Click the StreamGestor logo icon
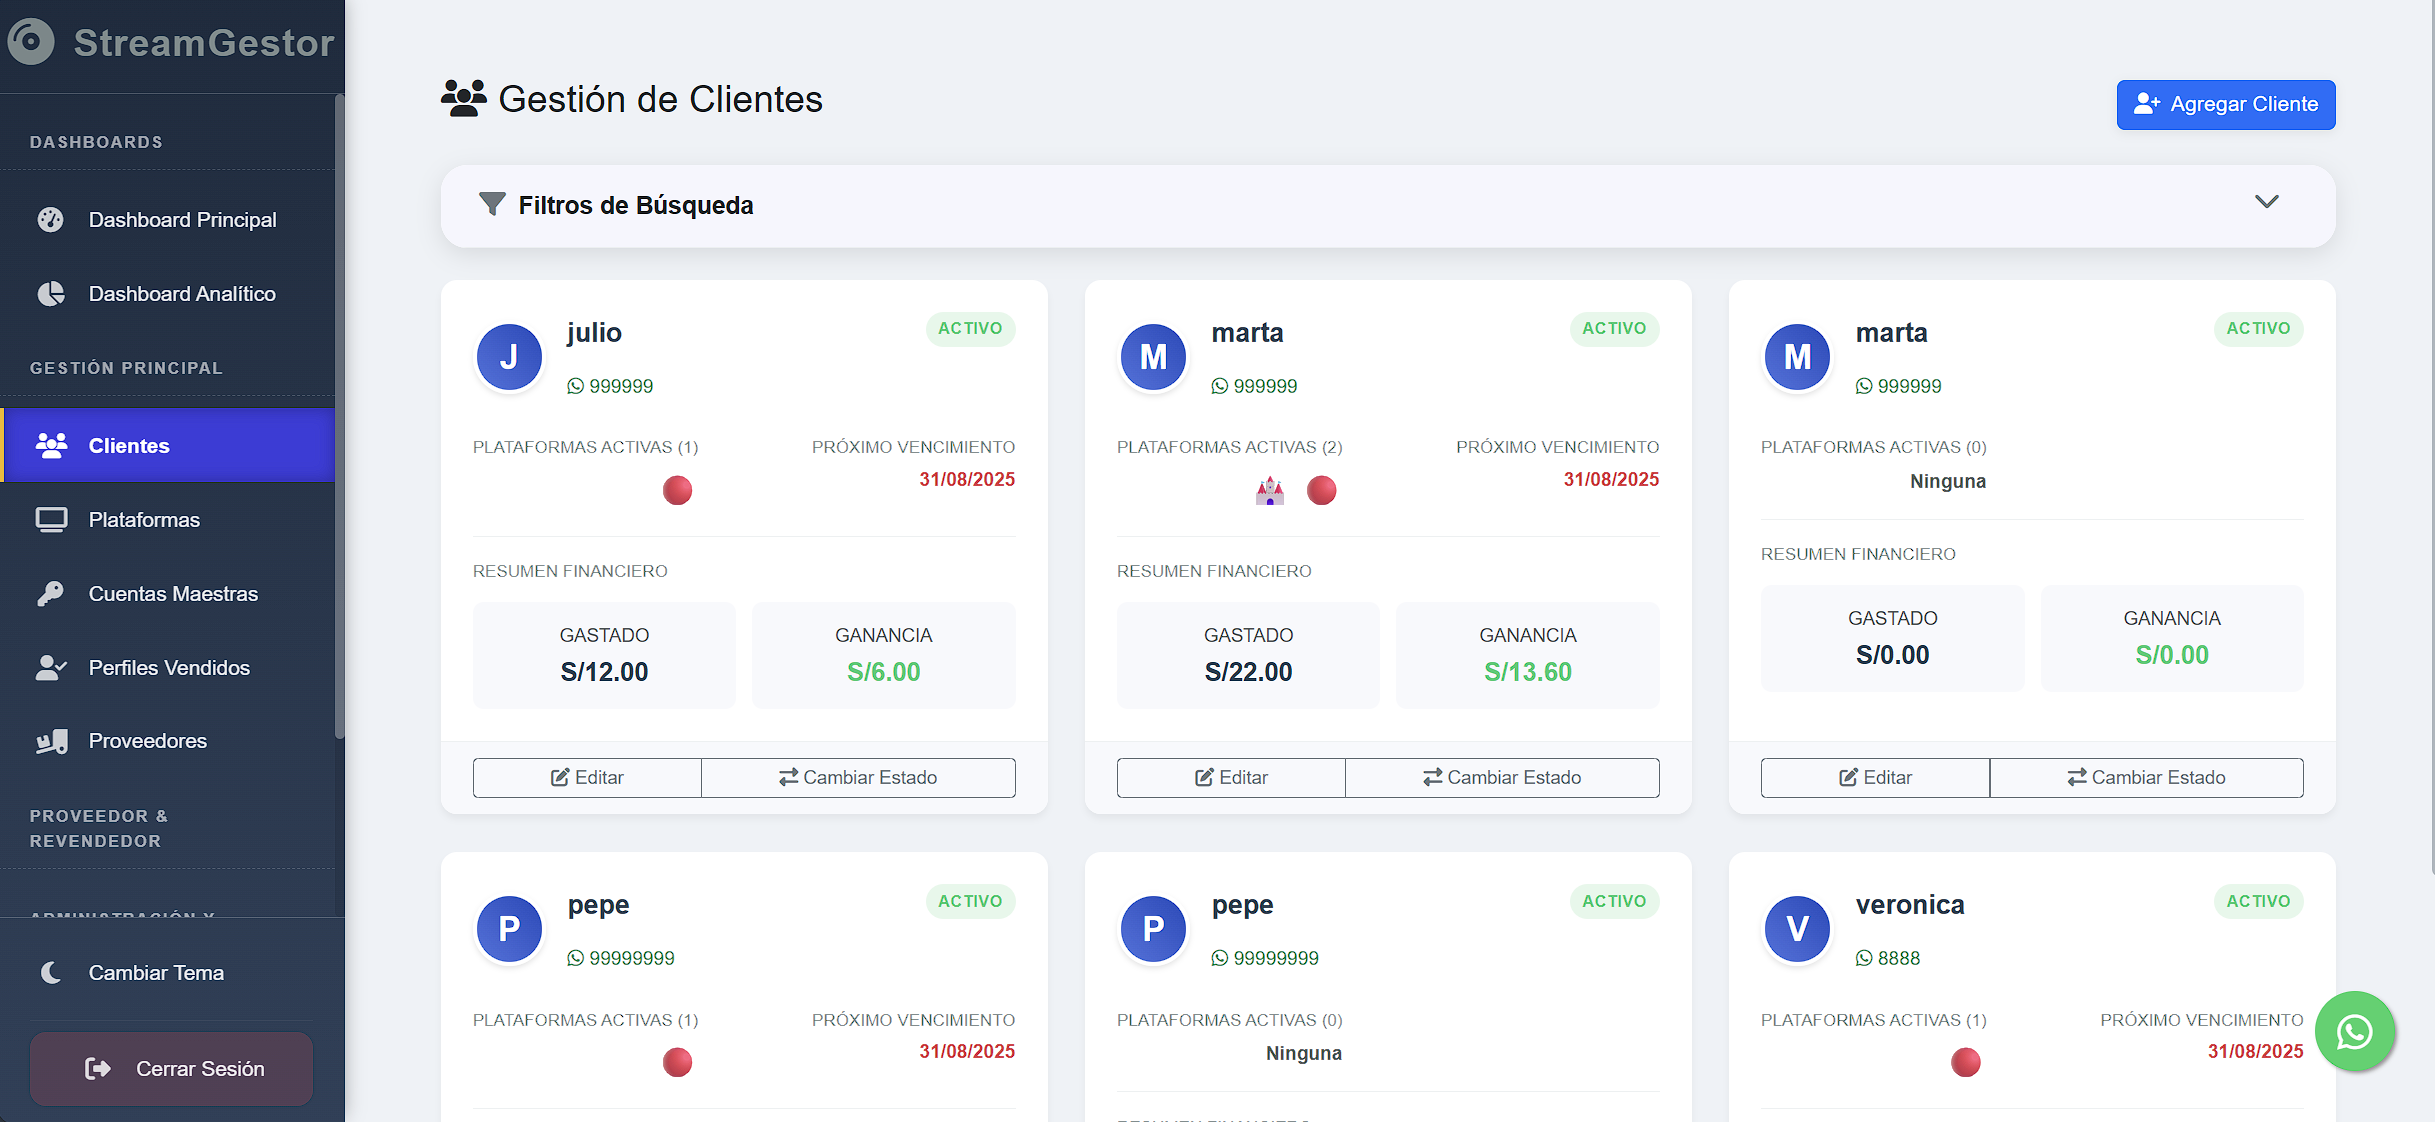Screen dimensions: 2435x1122 click(31, 42)
